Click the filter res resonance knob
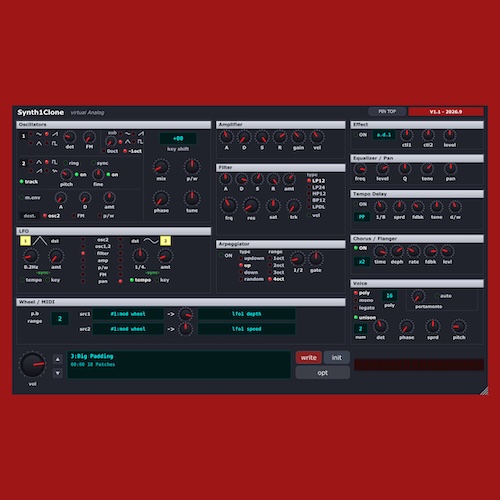 coord(251,206)
